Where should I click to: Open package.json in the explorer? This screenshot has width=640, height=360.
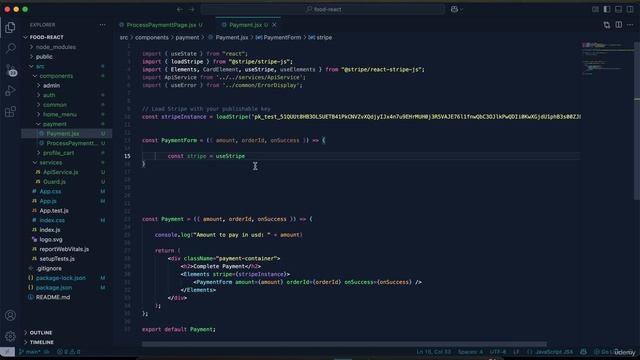click(53, 287)
